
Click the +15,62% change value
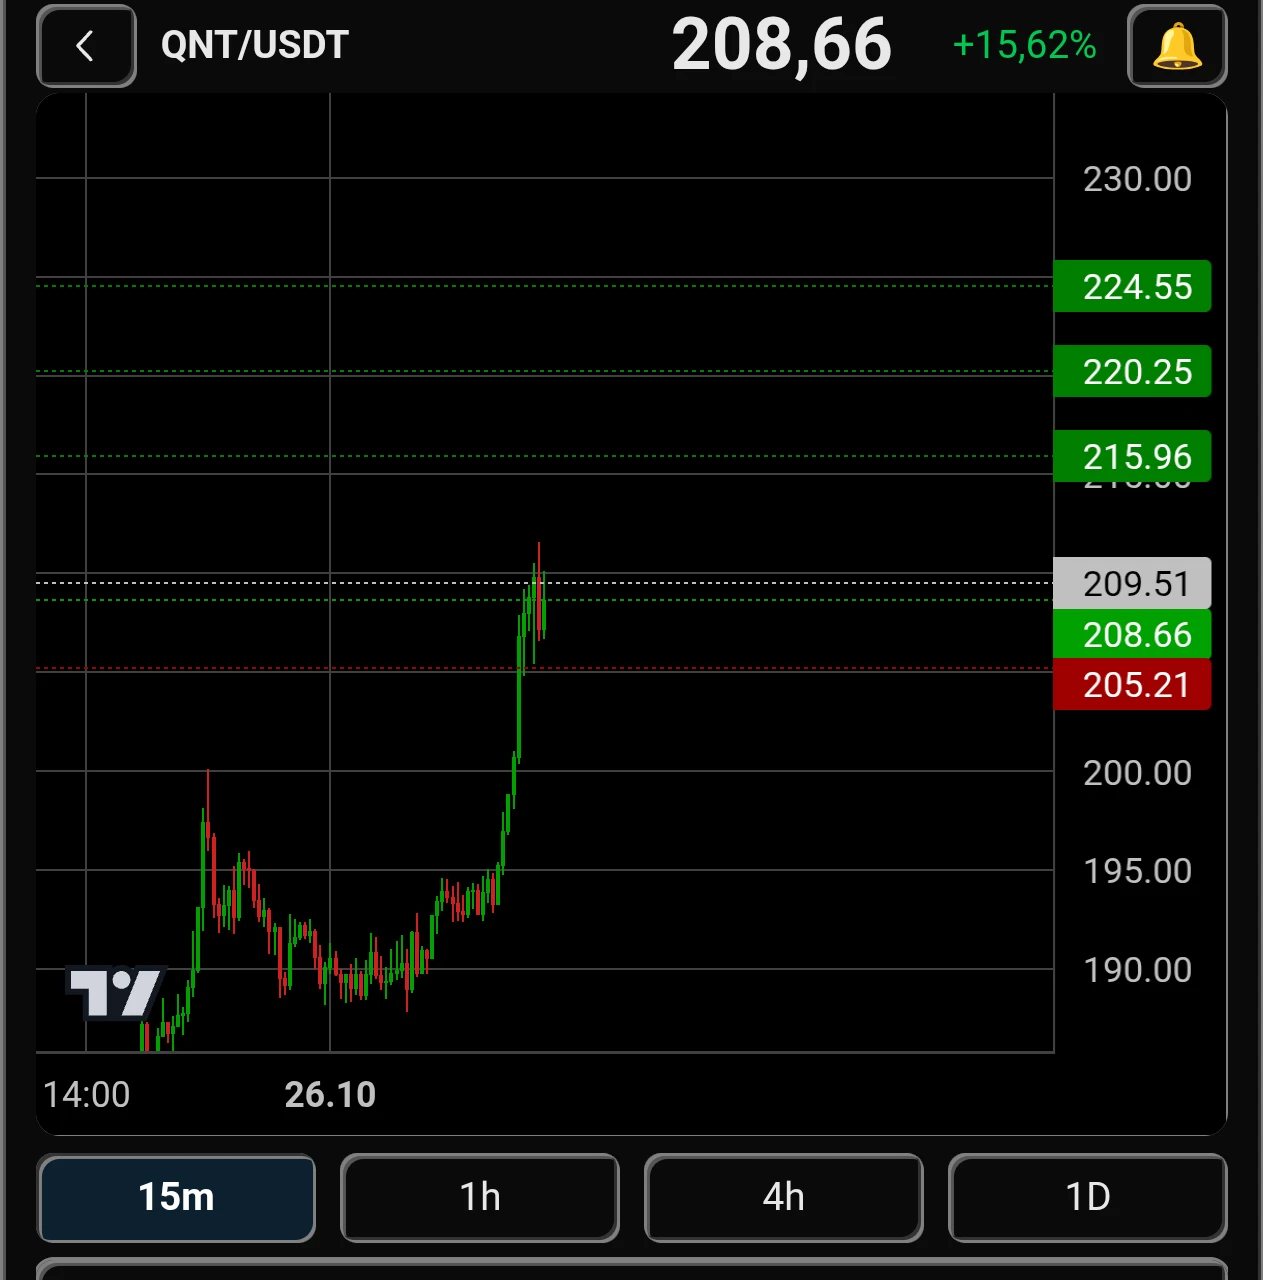[x=1024, y=45]
